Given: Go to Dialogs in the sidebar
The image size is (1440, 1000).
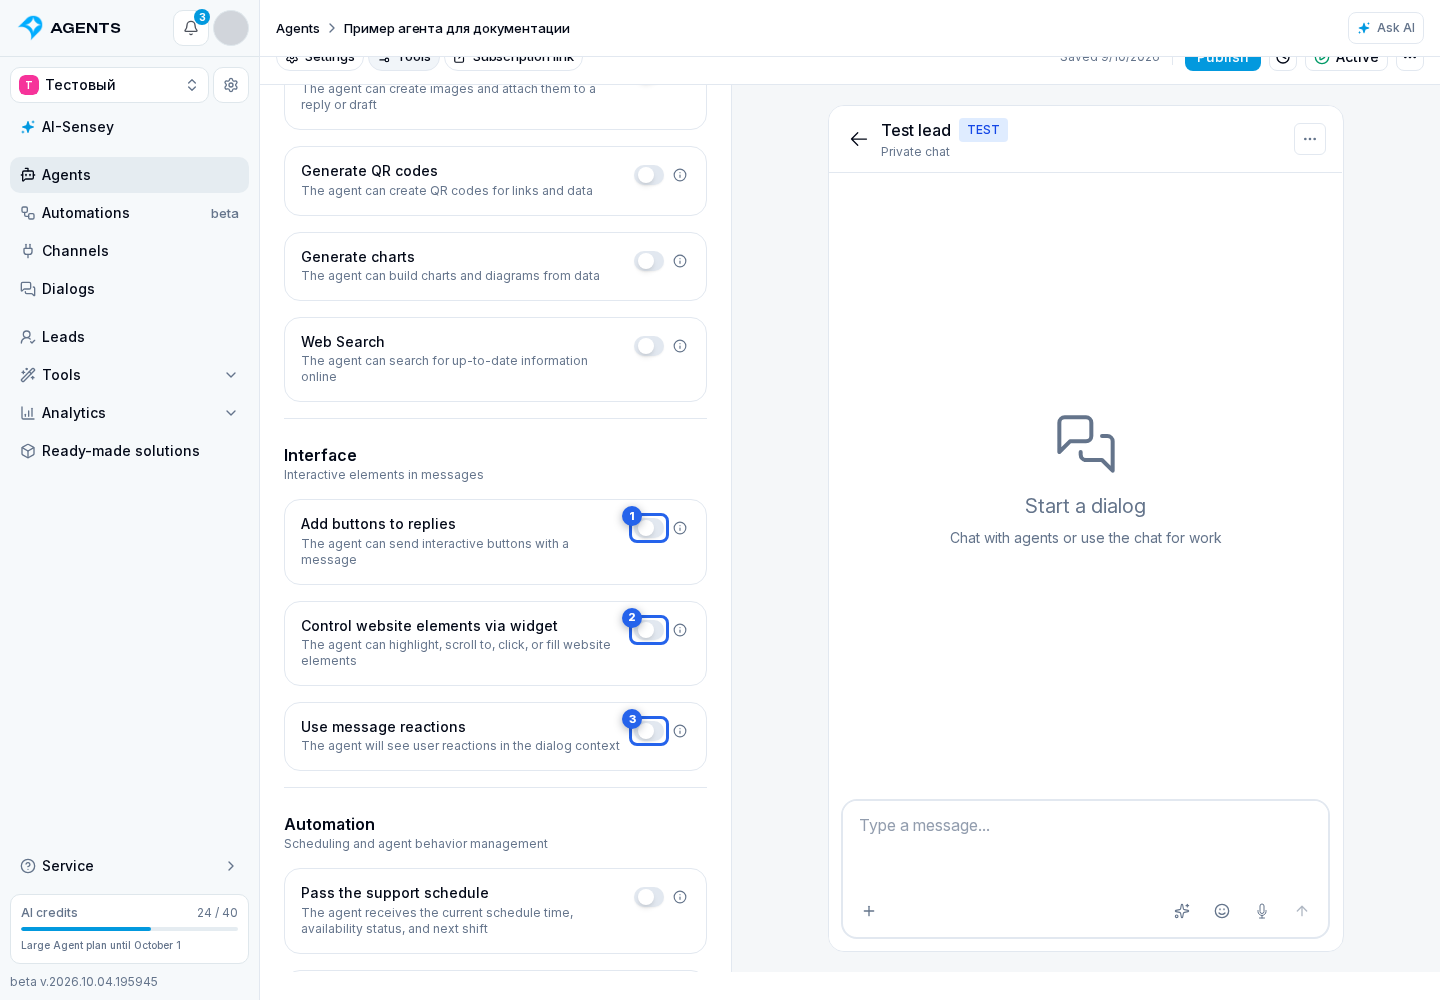Looking at the screenshot, I should coord(129,289).
